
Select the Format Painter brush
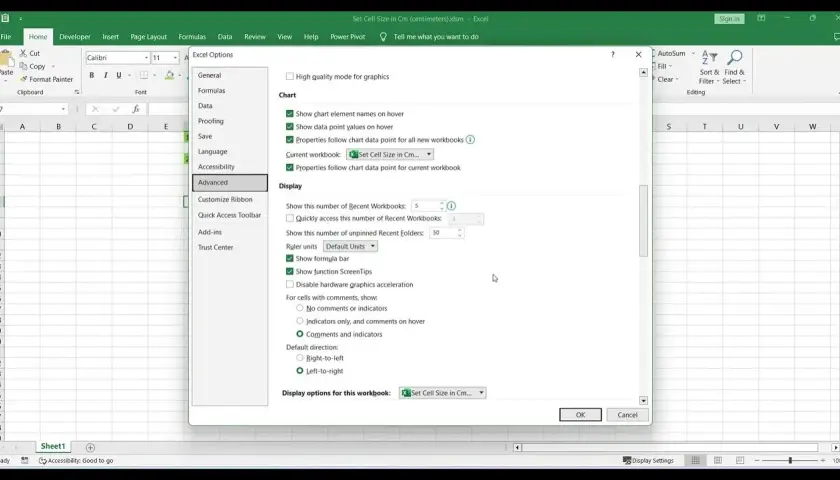point(24,79)
